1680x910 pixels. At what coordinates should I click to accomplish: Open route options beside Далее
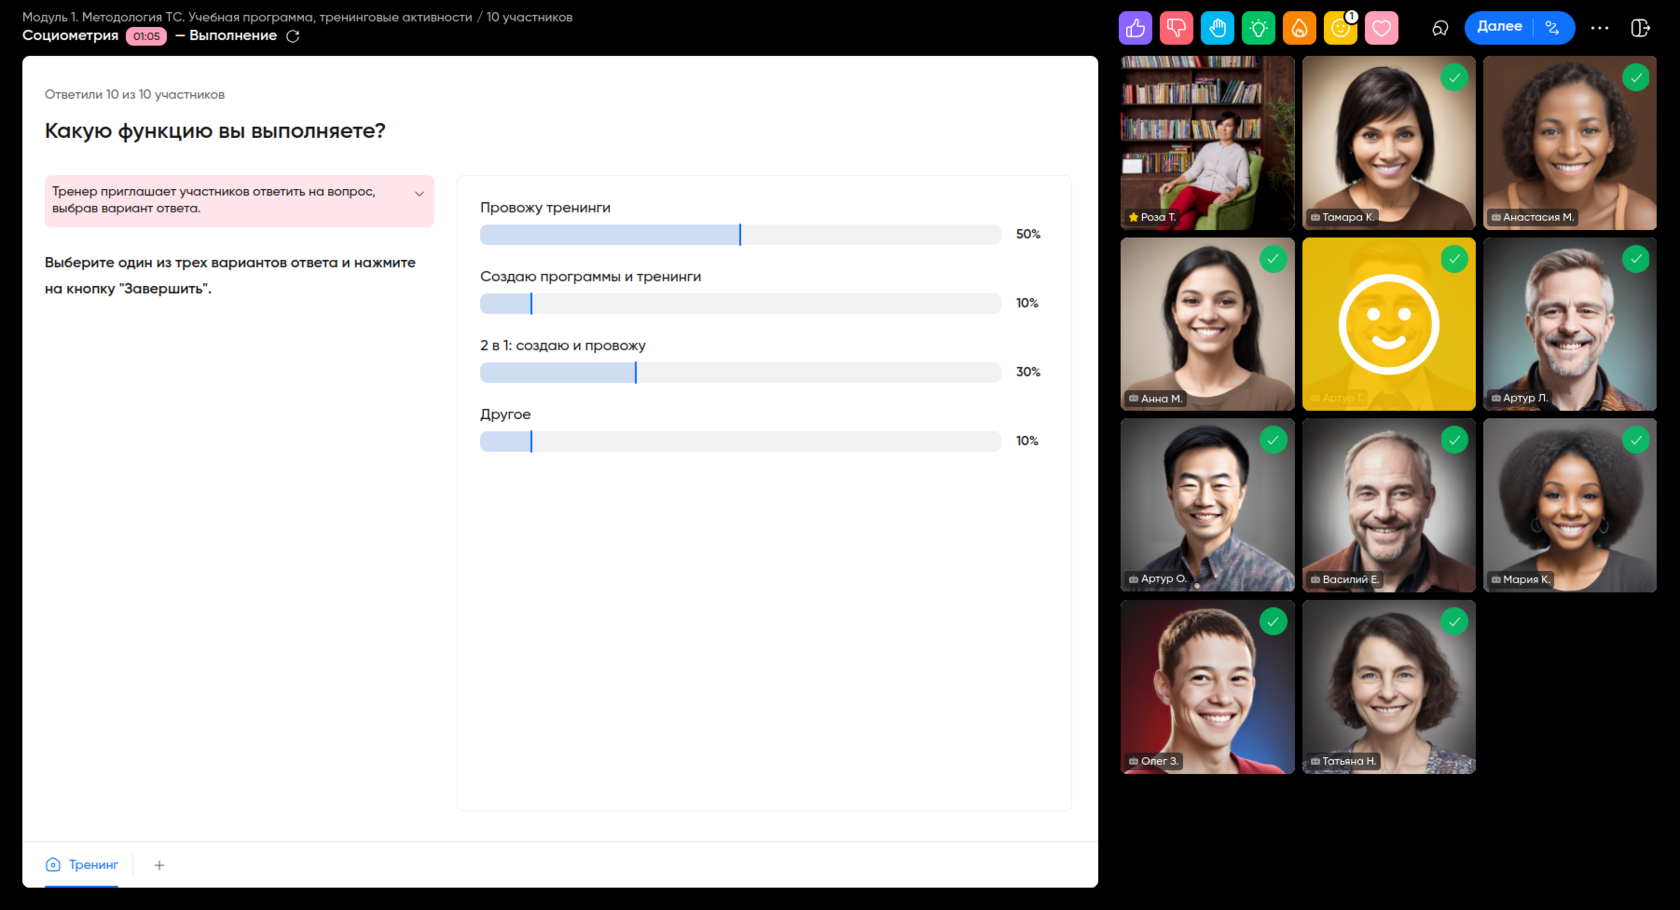click(1553, 28)
